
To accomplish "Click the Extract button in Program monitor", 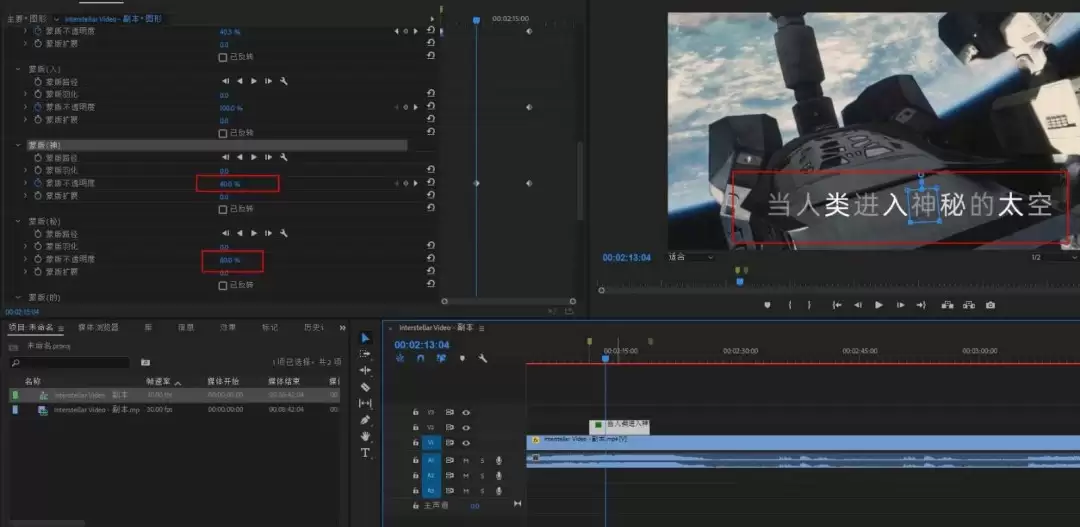I will [968, 305].
